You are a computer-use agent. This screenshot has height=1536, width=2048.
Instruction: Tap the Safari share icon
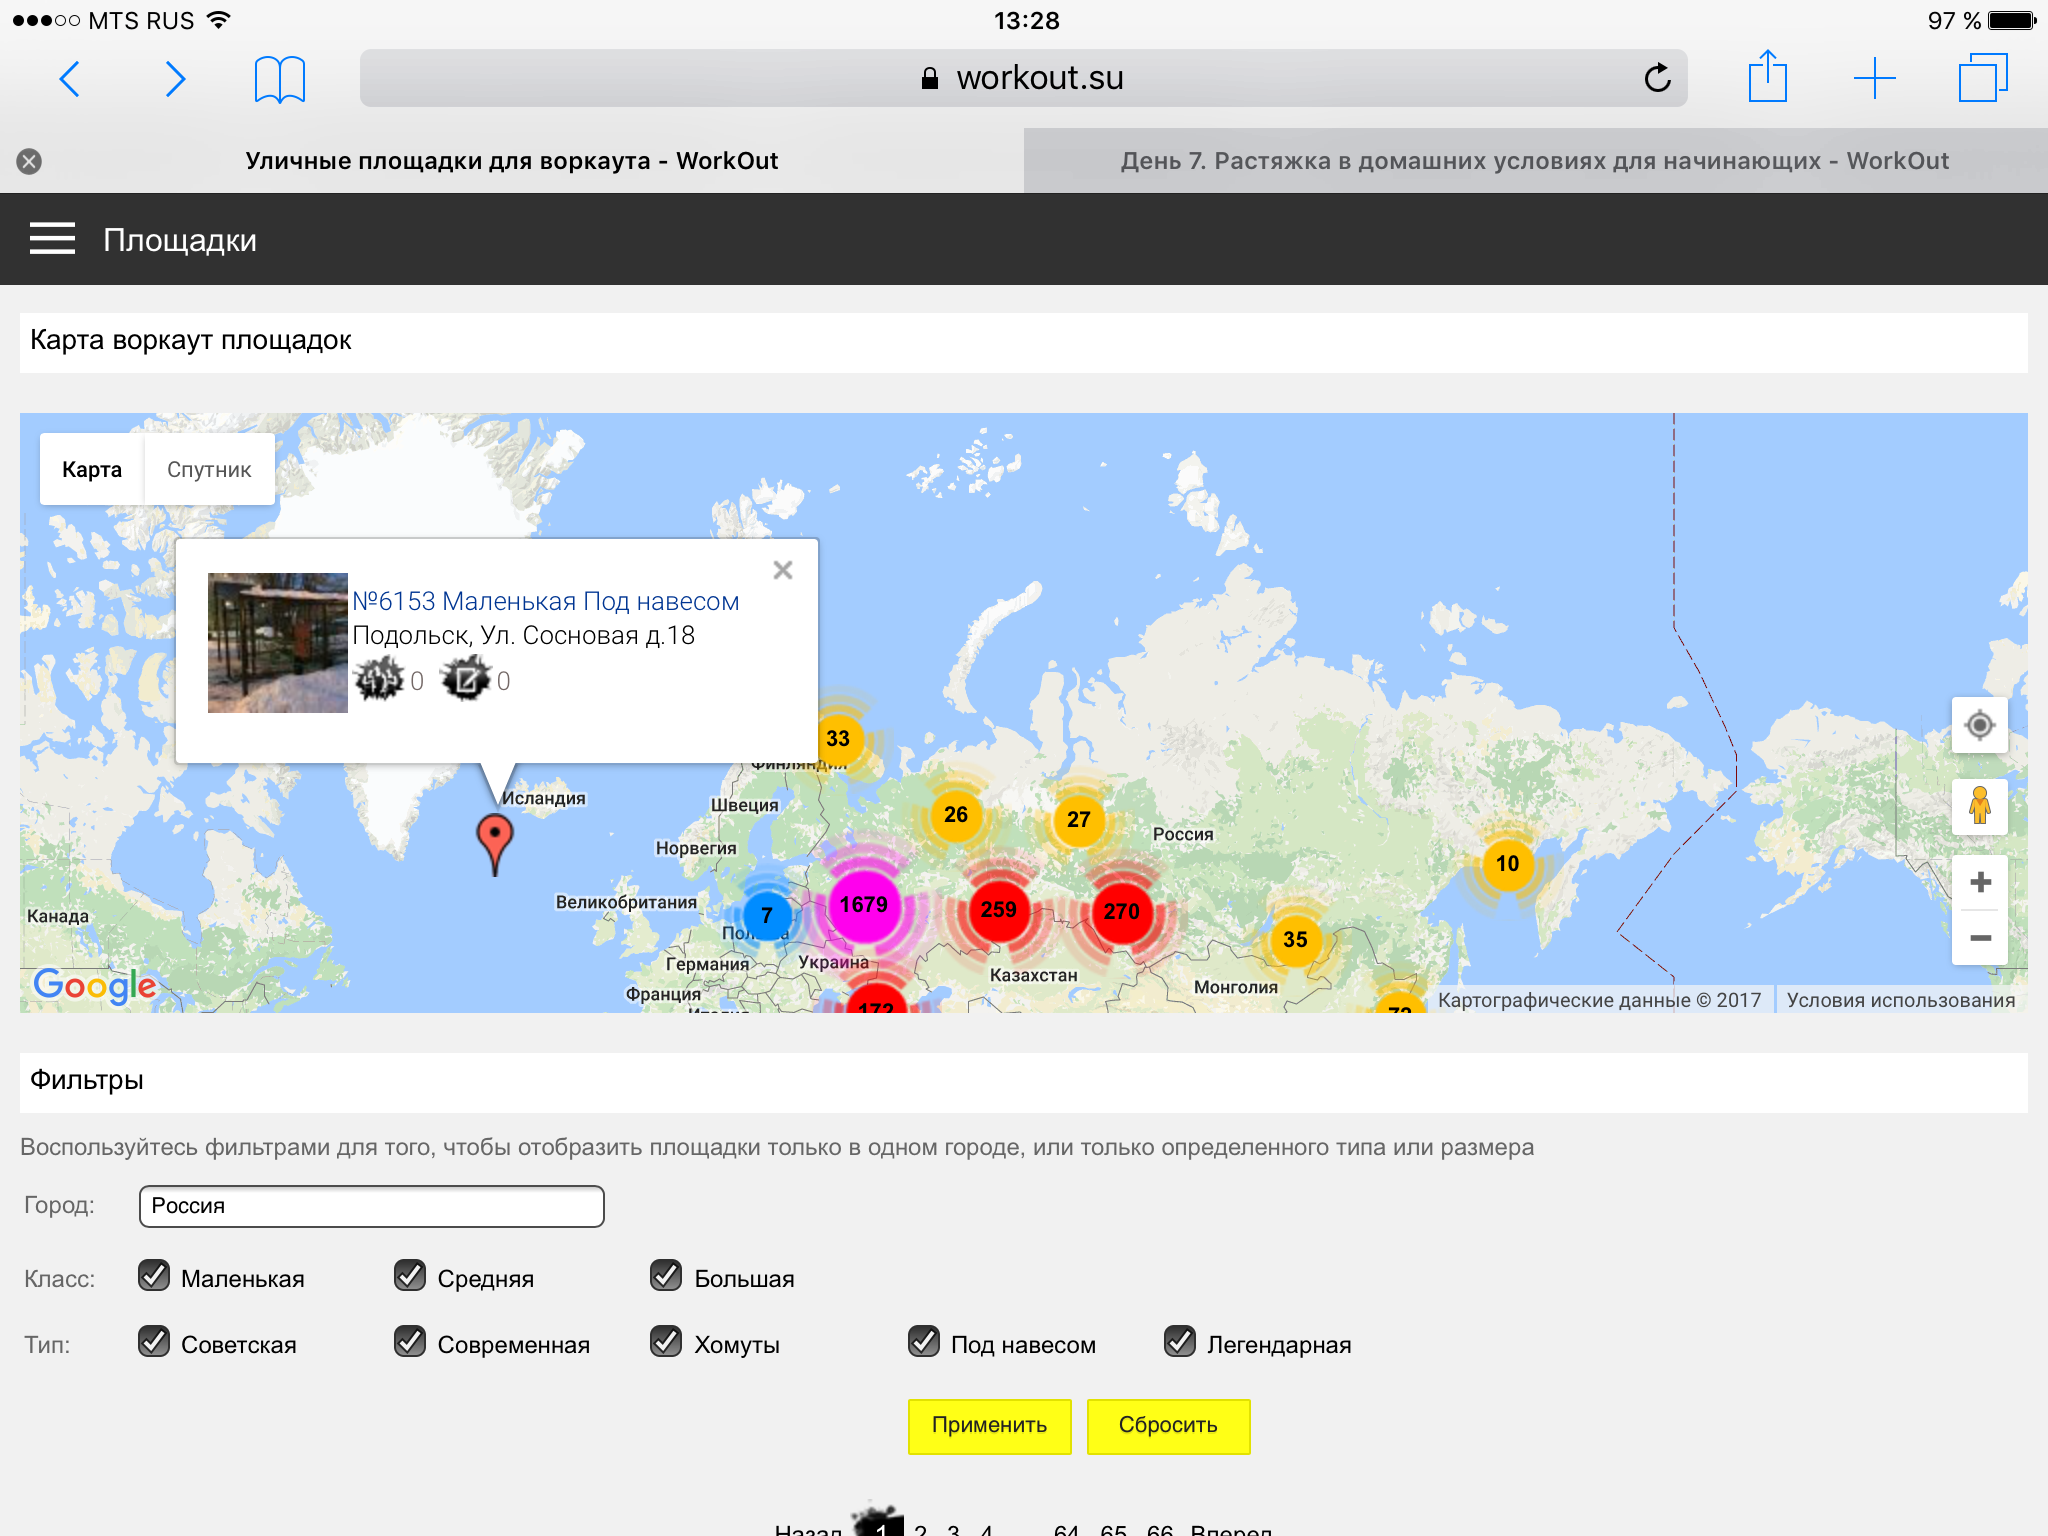pyautogui.click(x=1767, y=77)
